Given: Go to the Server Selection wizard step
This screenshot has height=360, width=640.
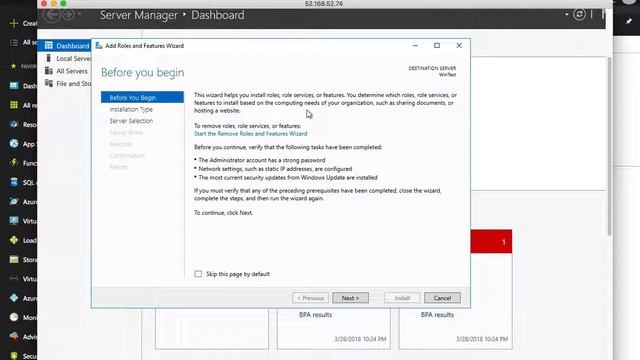Looking at the screenshot, I should click(x=131, y=121).
